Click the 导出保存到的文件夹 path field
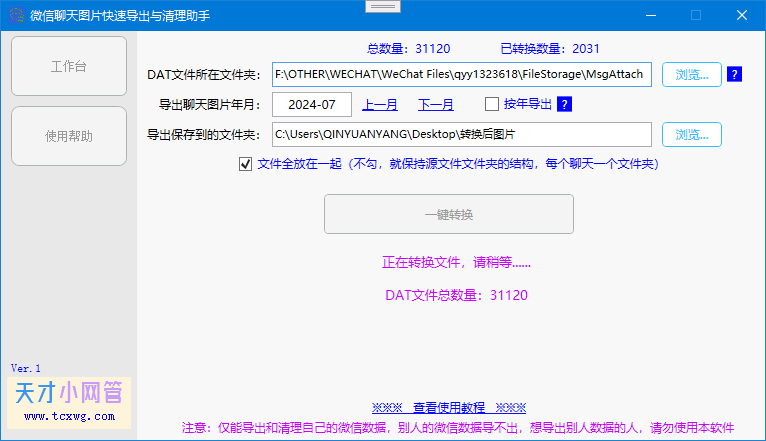 point(462,134)
